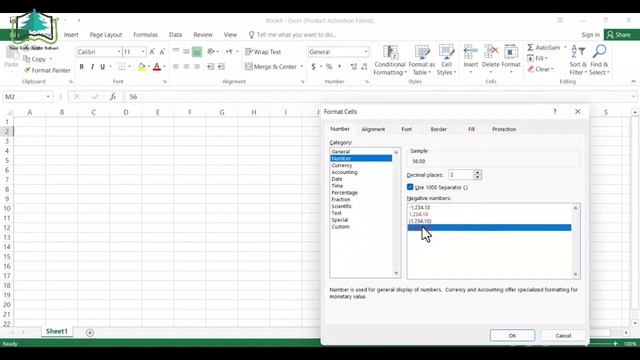Click the Insert Function fx icon
The image size is (640, 360).
coord(113,97)
